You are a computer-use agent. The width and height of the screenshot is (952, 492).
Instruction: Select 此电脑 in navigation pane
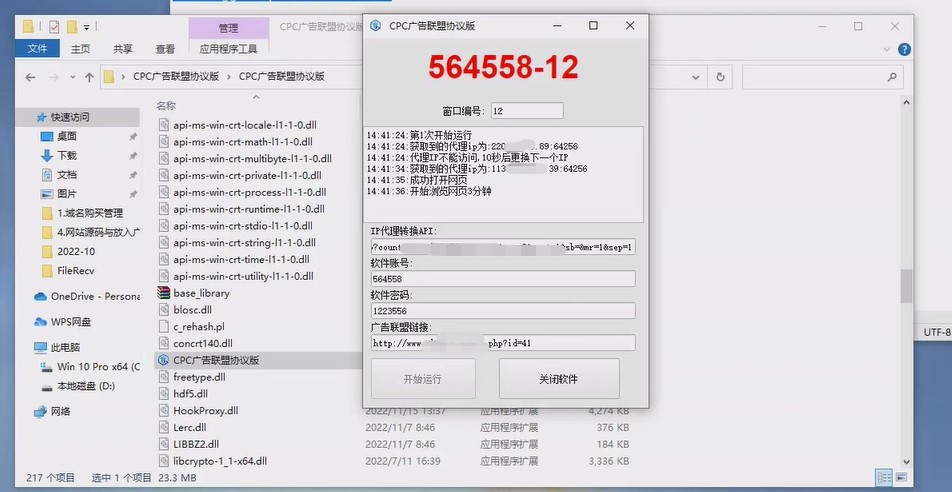pos(65,347)
